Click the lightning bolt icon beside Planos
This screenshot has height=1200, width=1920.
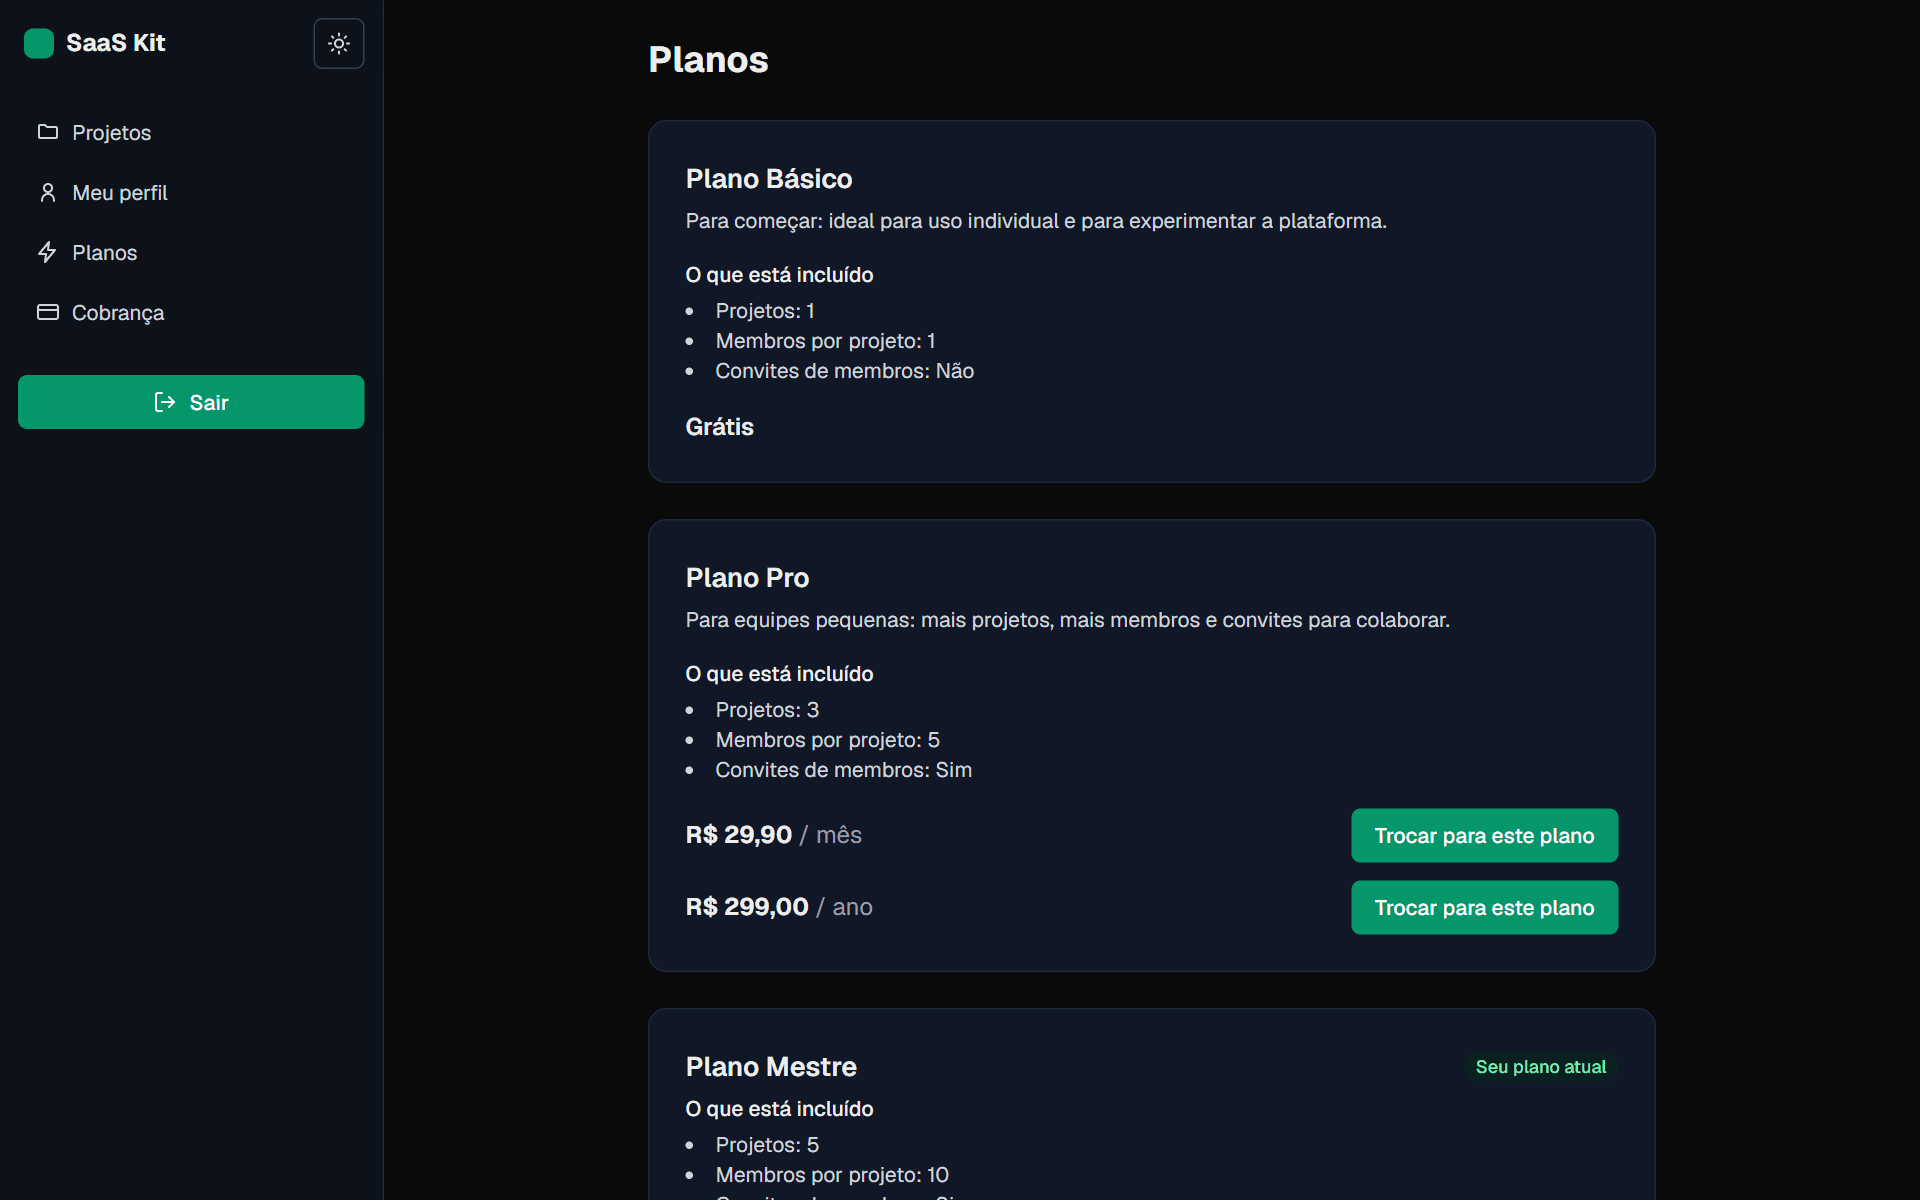(48, 252)
